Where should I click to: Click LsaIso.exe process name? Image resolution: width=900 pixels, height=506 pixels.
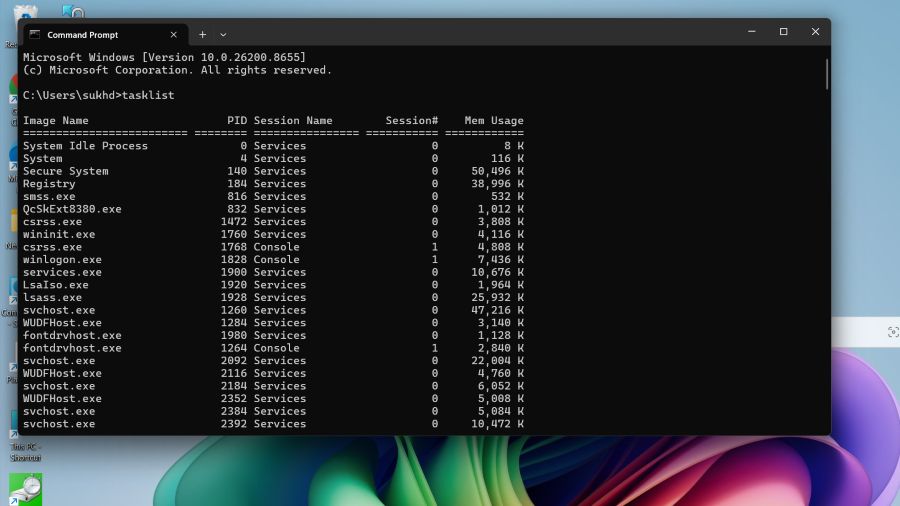click(x=56, y=285)
